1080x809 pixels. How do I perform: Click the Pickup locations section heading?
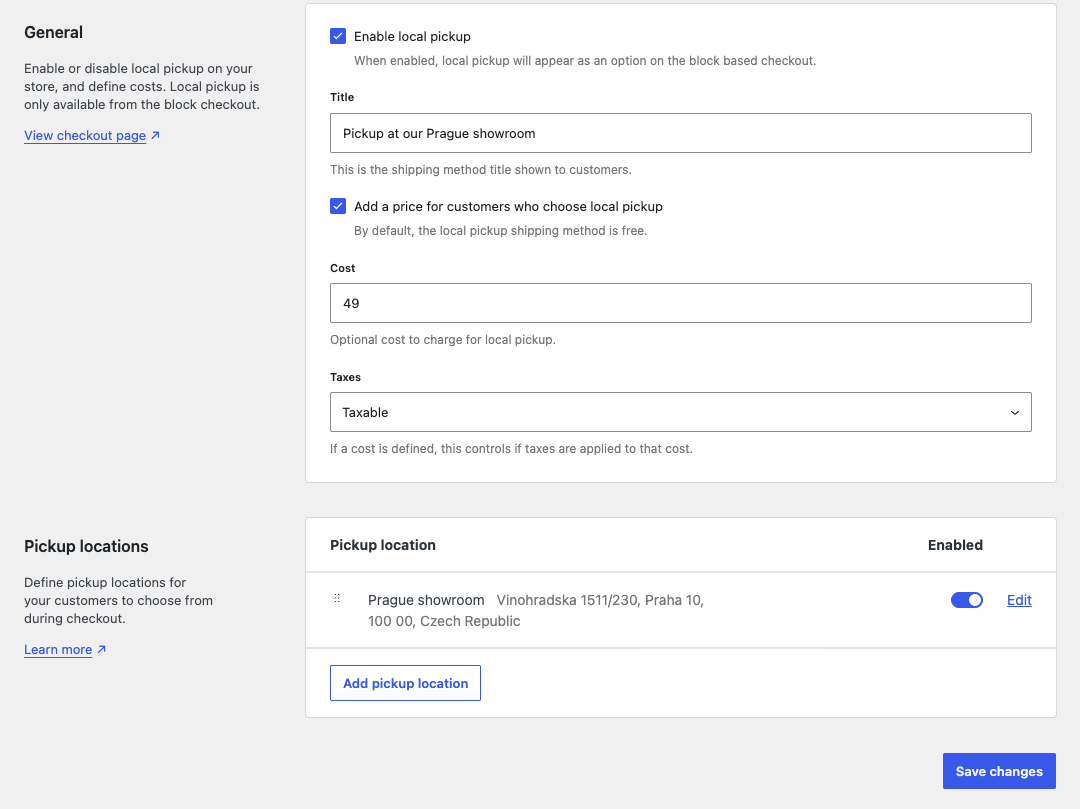click(x=86, y=546)
